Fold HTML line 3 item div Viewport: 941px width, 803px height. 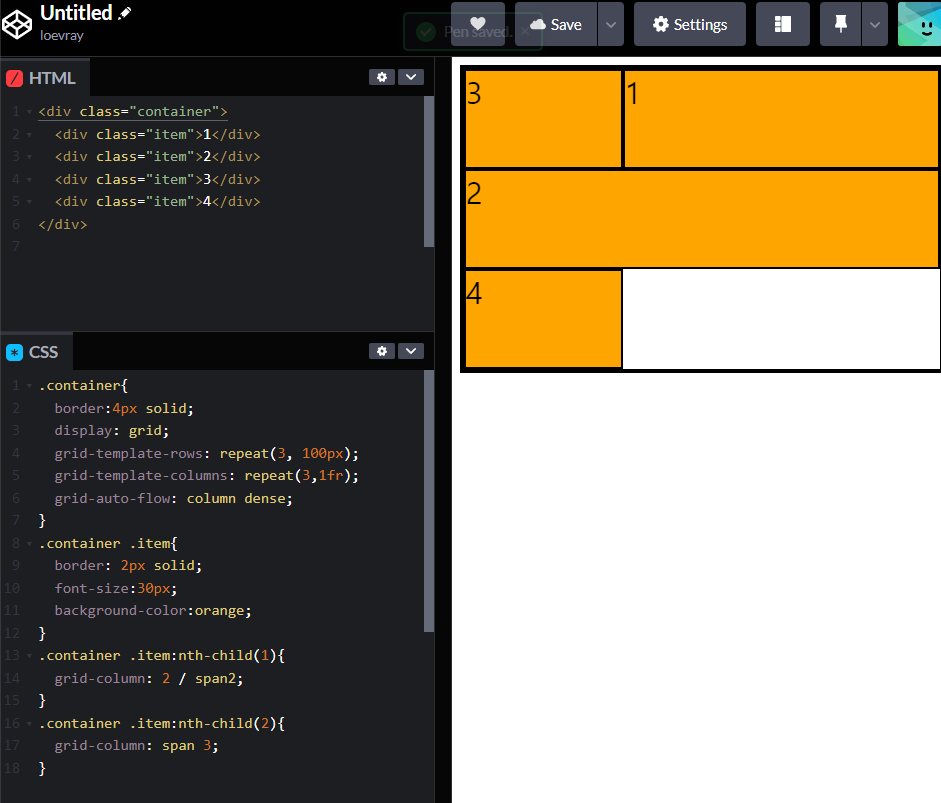pos(29,157)
